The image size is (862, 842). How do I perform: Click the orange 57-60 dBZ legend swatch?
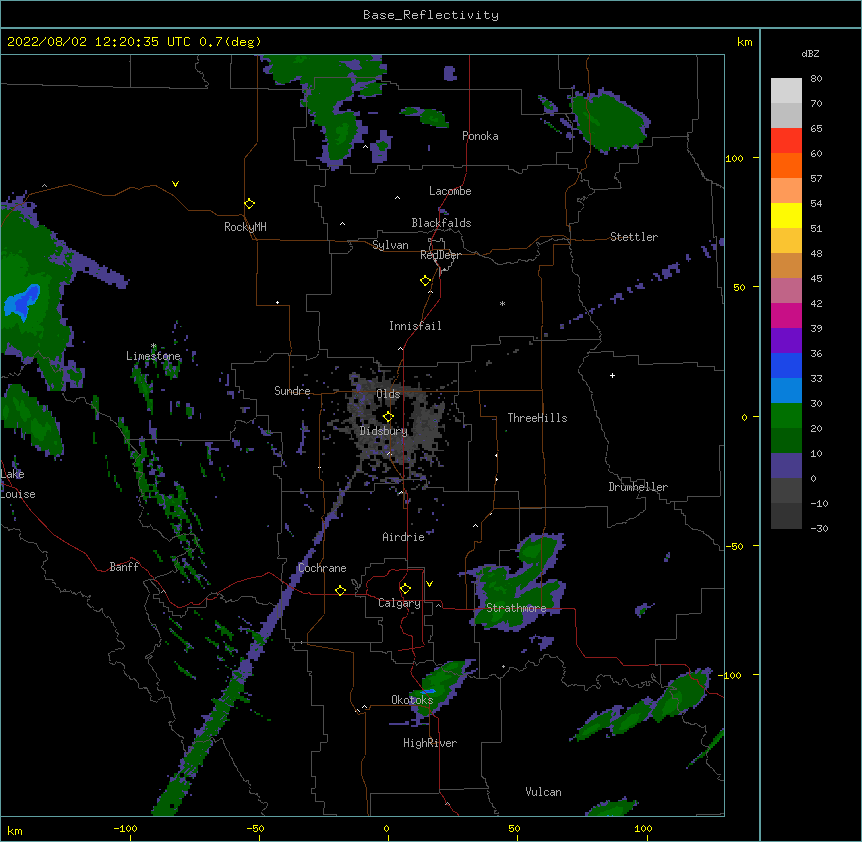point(786,165)
